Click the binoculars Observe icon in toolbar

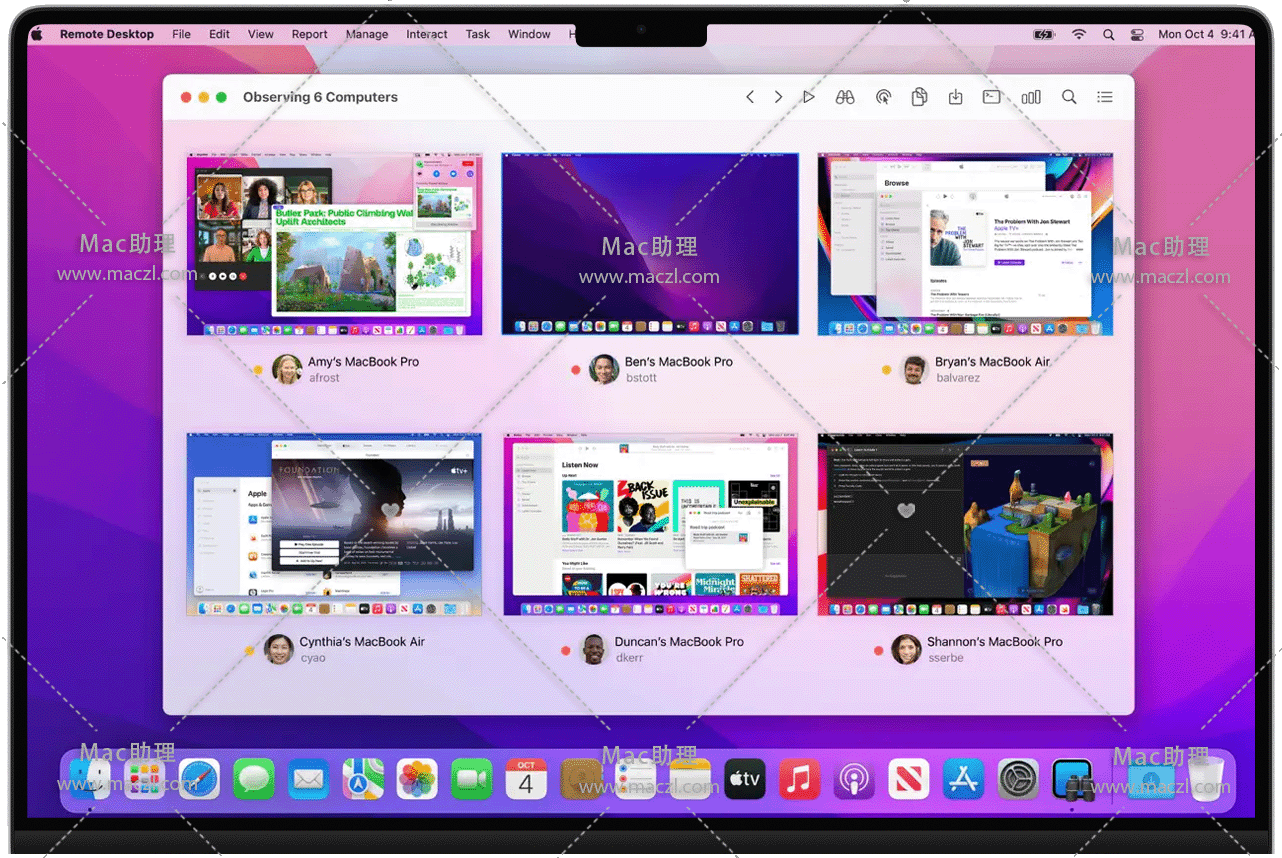pyautogui.click(x=845, y=97)
